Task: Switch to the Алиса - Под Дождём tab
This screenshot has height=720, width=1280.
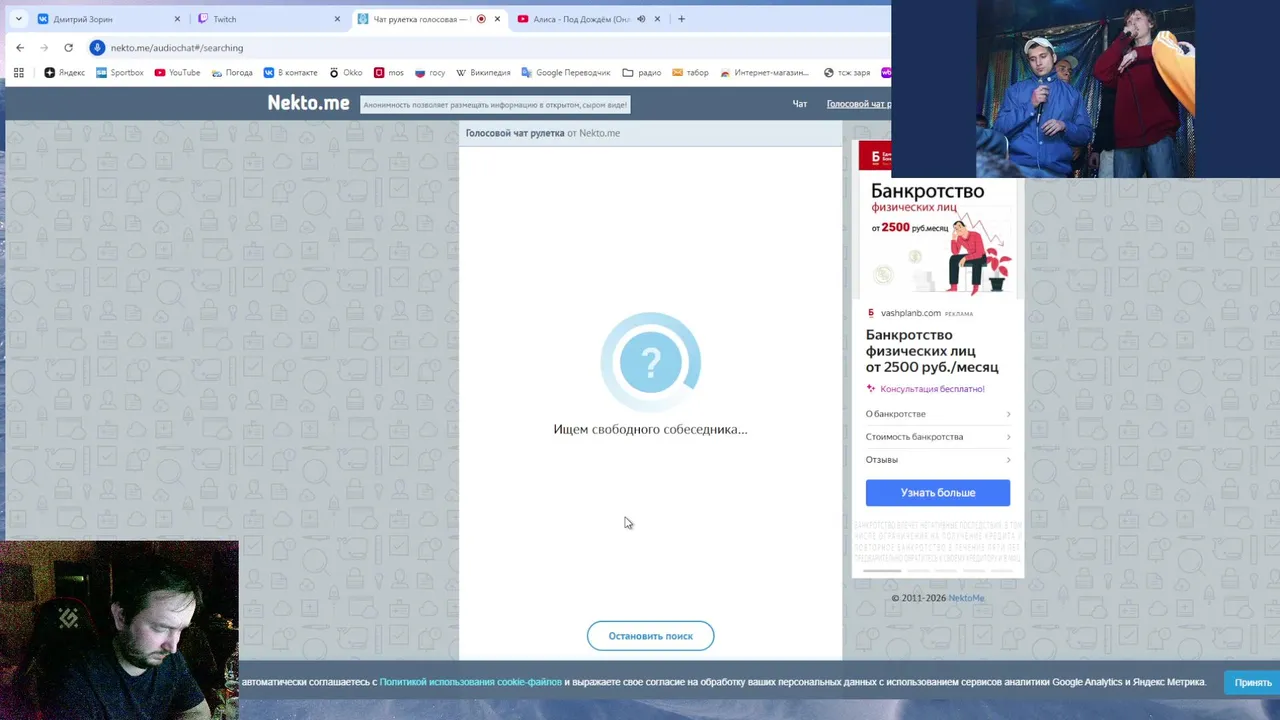Action: click(590, 19)
